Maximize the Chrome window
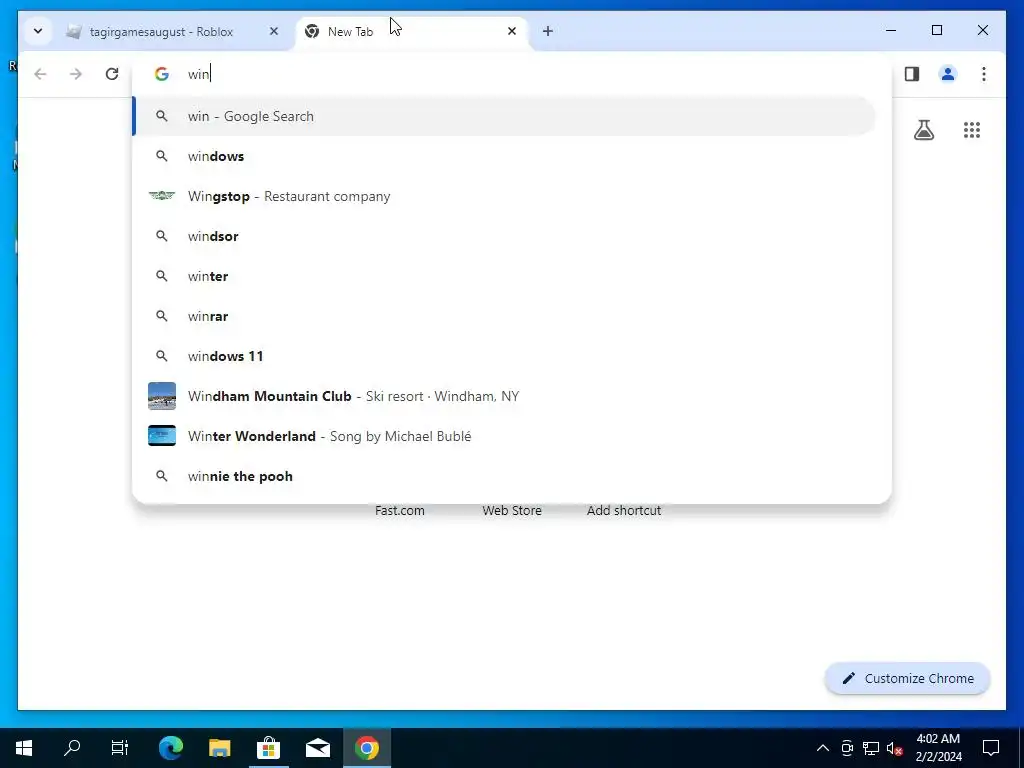The image size is (1024, 768). pos(936,30)
